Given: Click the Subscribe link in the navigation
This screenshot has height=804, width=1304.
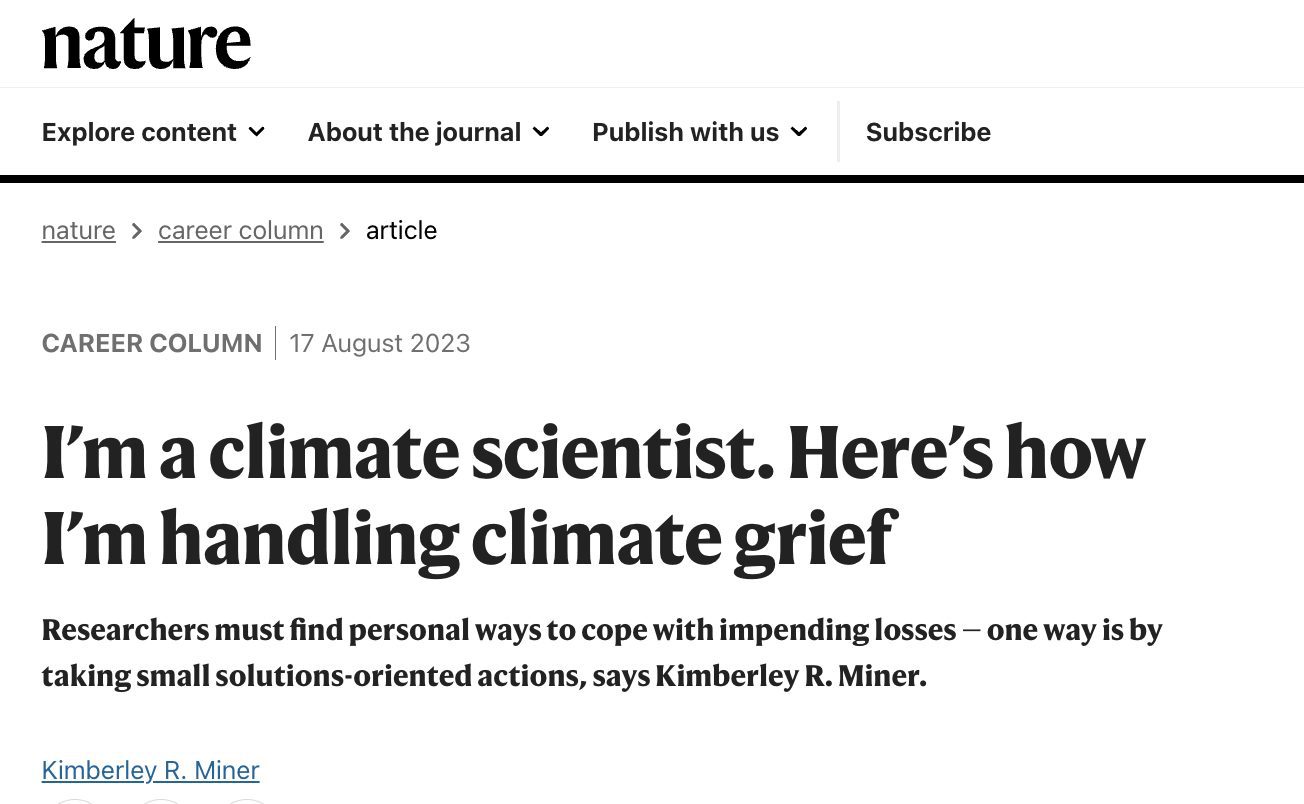Looking at the screenshot, I should pos(928,132).
